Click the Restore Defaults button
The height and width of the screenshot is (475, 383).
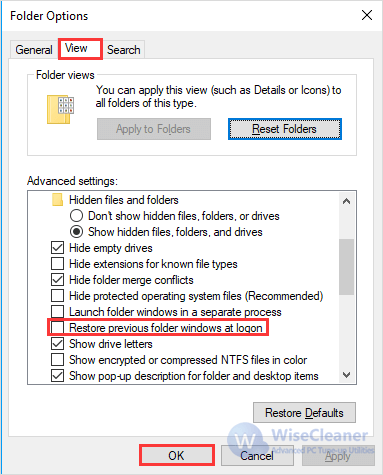click(x=304, y=413)
